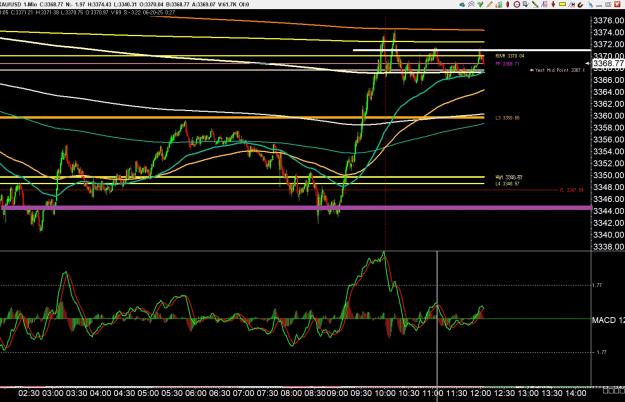Click the arrow-to-bar scroll icon
Screen dimensions: 625x402
click(x=572, y=4)
